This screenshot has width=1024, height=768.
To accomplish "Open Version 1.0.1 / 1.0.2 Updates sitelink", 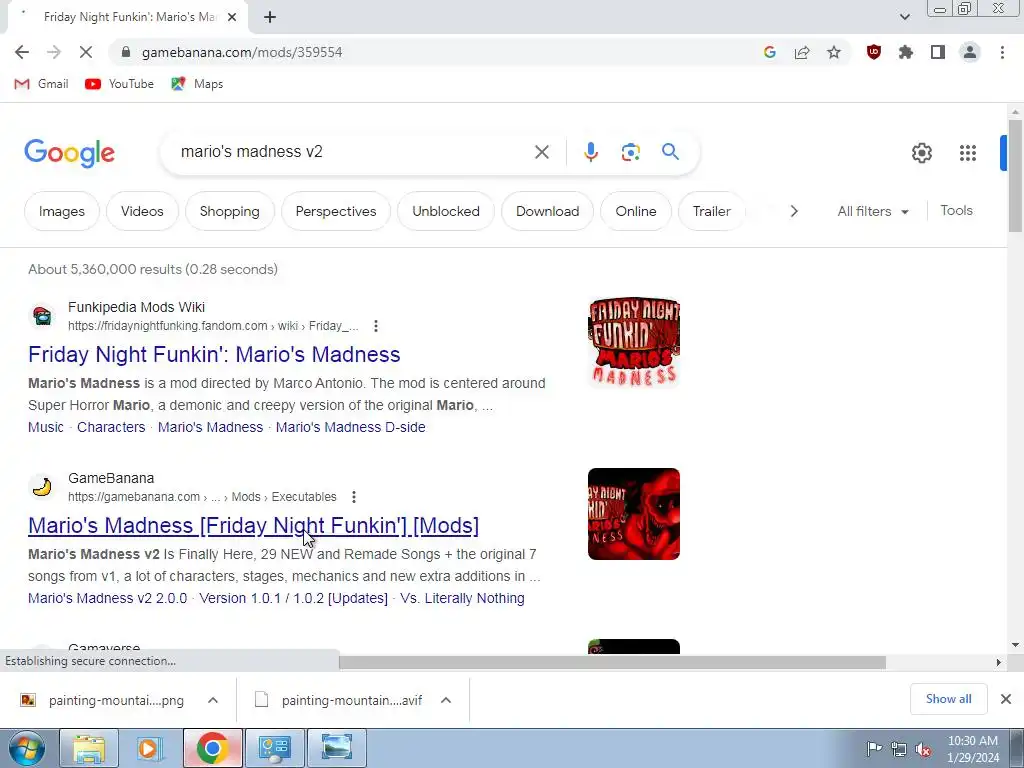I will [x=293, y=598].
